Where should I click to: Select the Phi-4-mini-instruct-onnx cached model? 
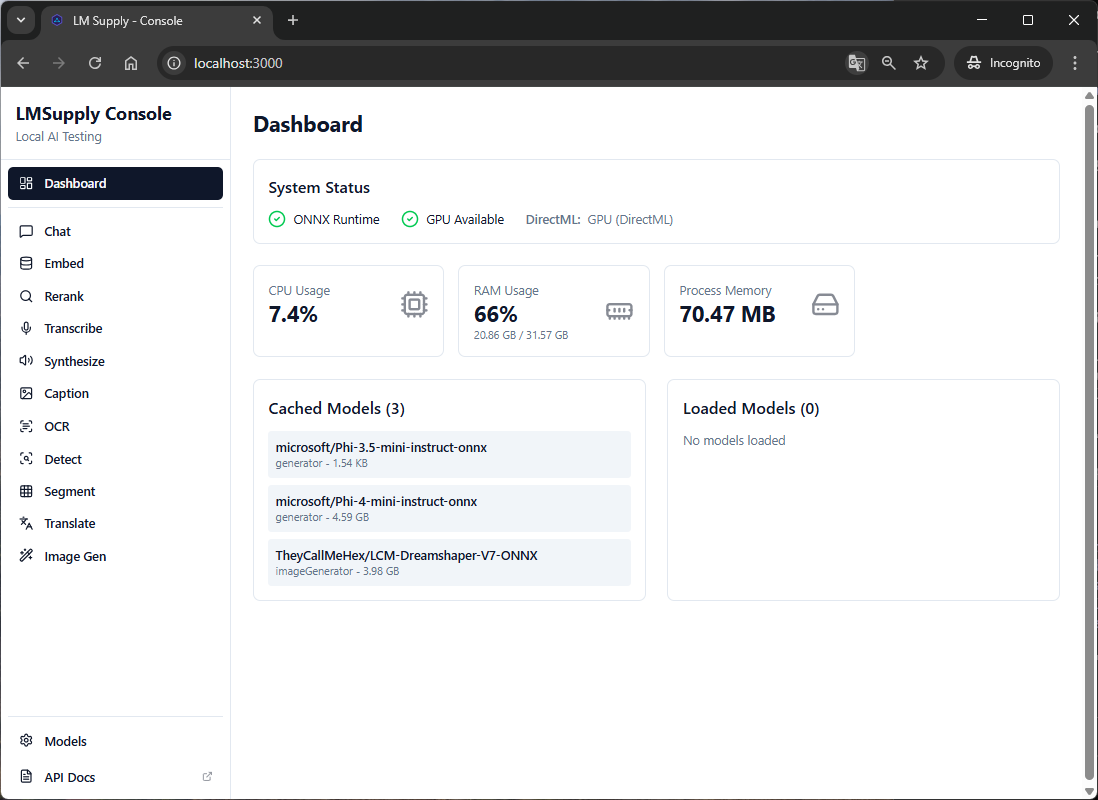pyautogui.click(x=449, y=509)
